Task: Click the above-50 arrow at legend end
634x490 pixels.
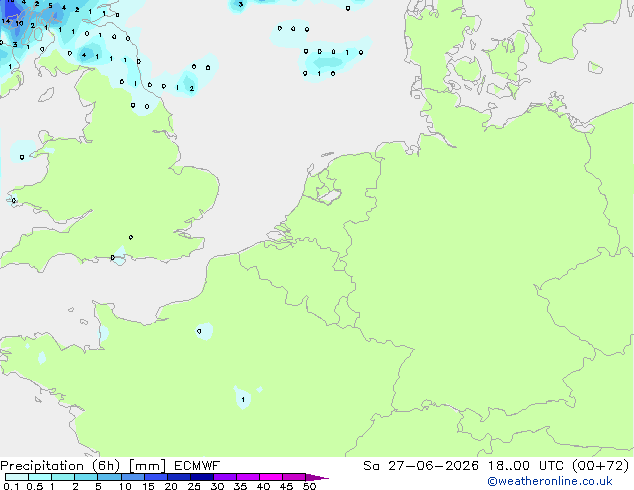Action: point(317,477)
